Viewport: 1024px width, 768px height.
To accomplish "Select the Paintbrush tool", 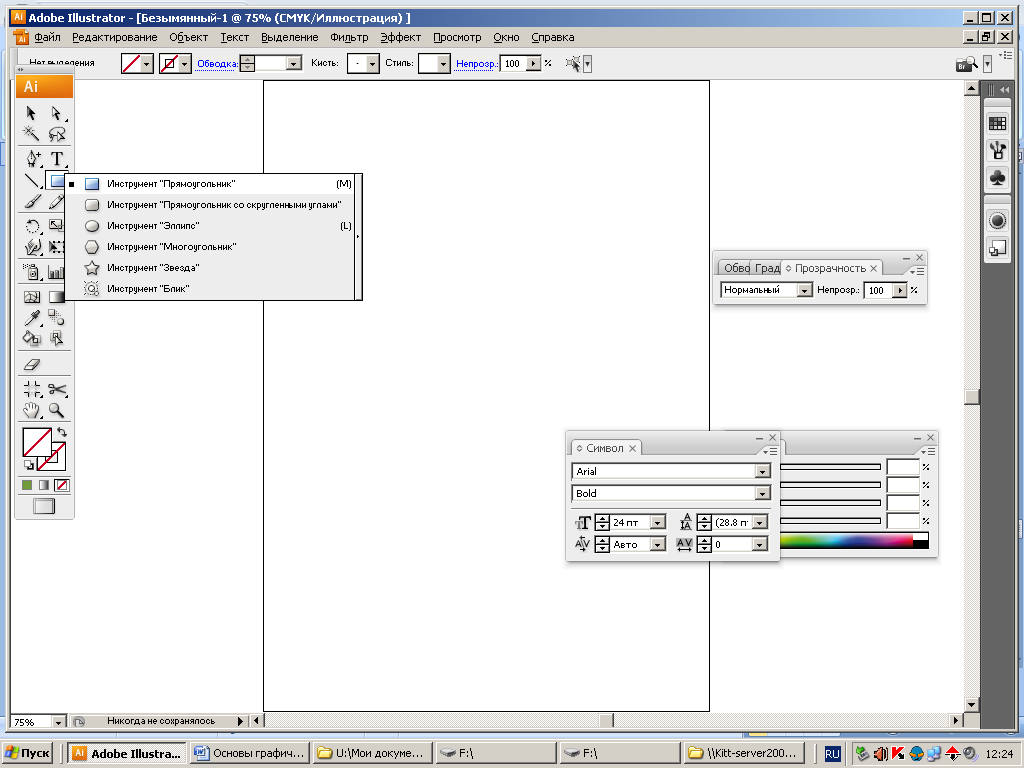I will pos(32,202).
